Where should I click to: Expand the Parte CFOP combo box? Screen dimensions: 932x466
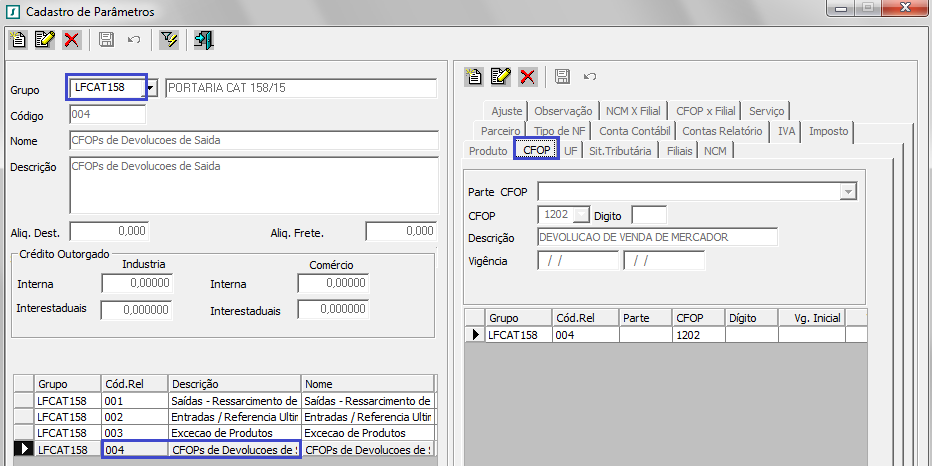[848, 191]
